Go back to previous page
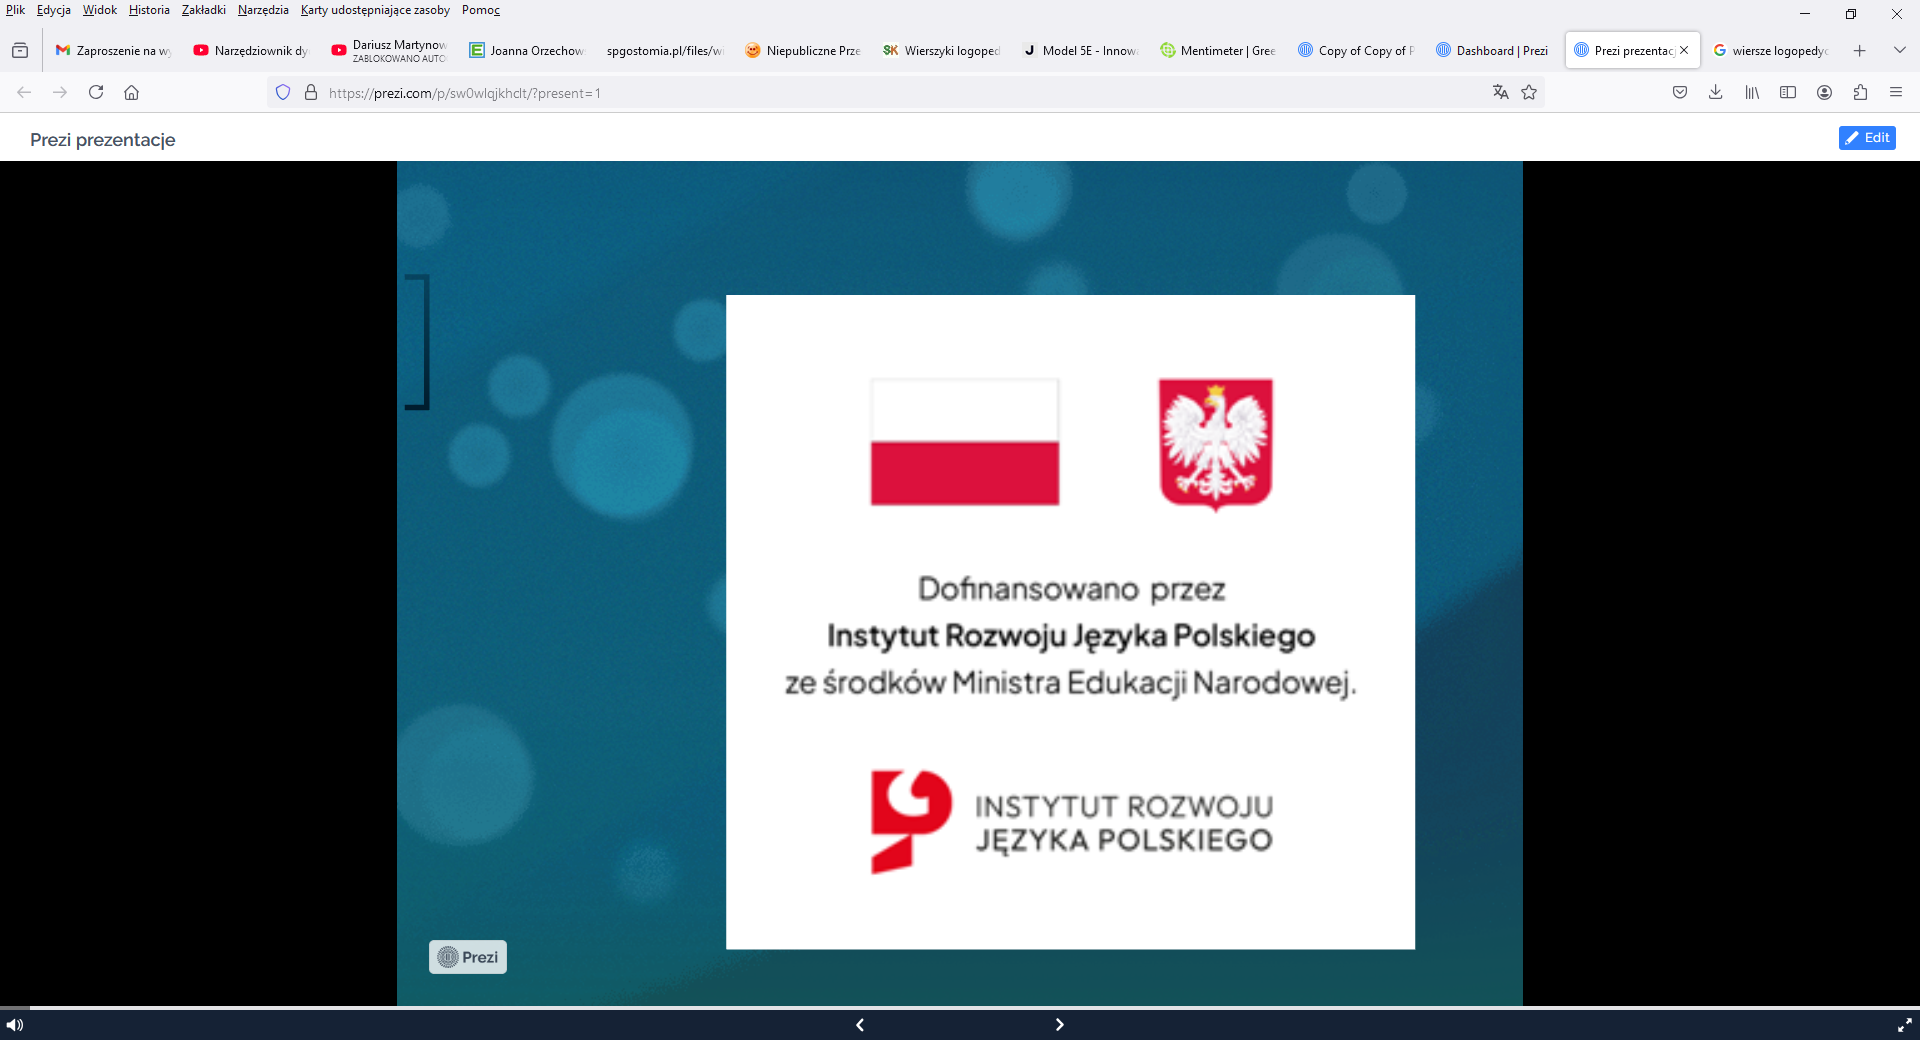This screenshot has width=1920, height=1040. point(24,92)
